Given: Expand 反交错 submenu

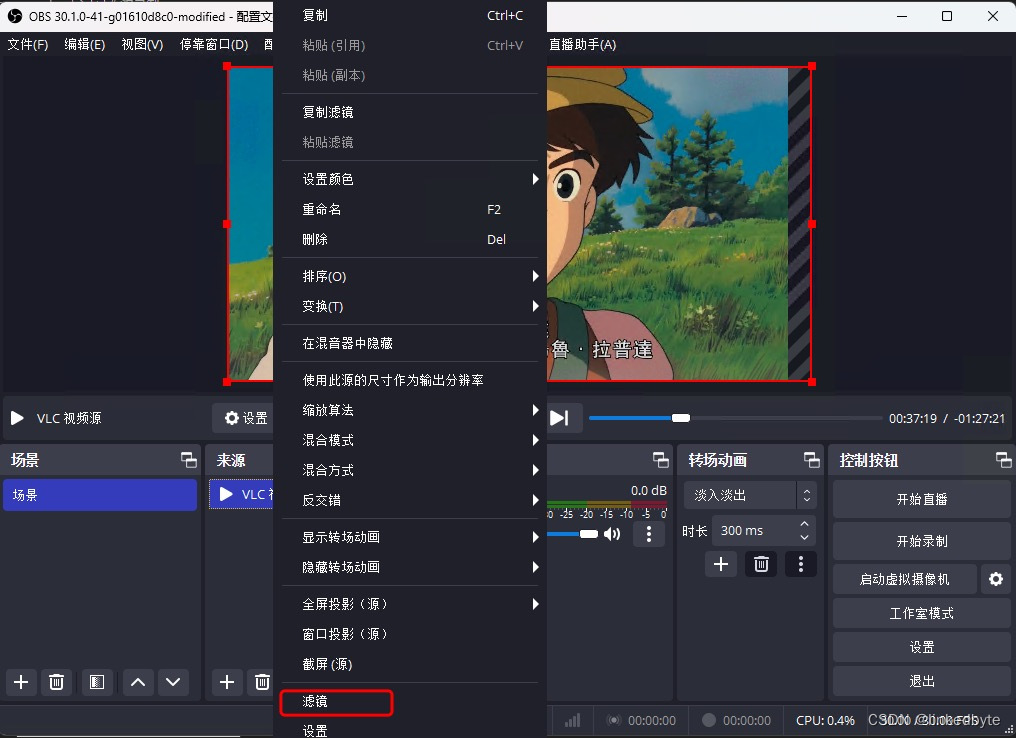Looking at the screenshot, I should tap(410, 500).
